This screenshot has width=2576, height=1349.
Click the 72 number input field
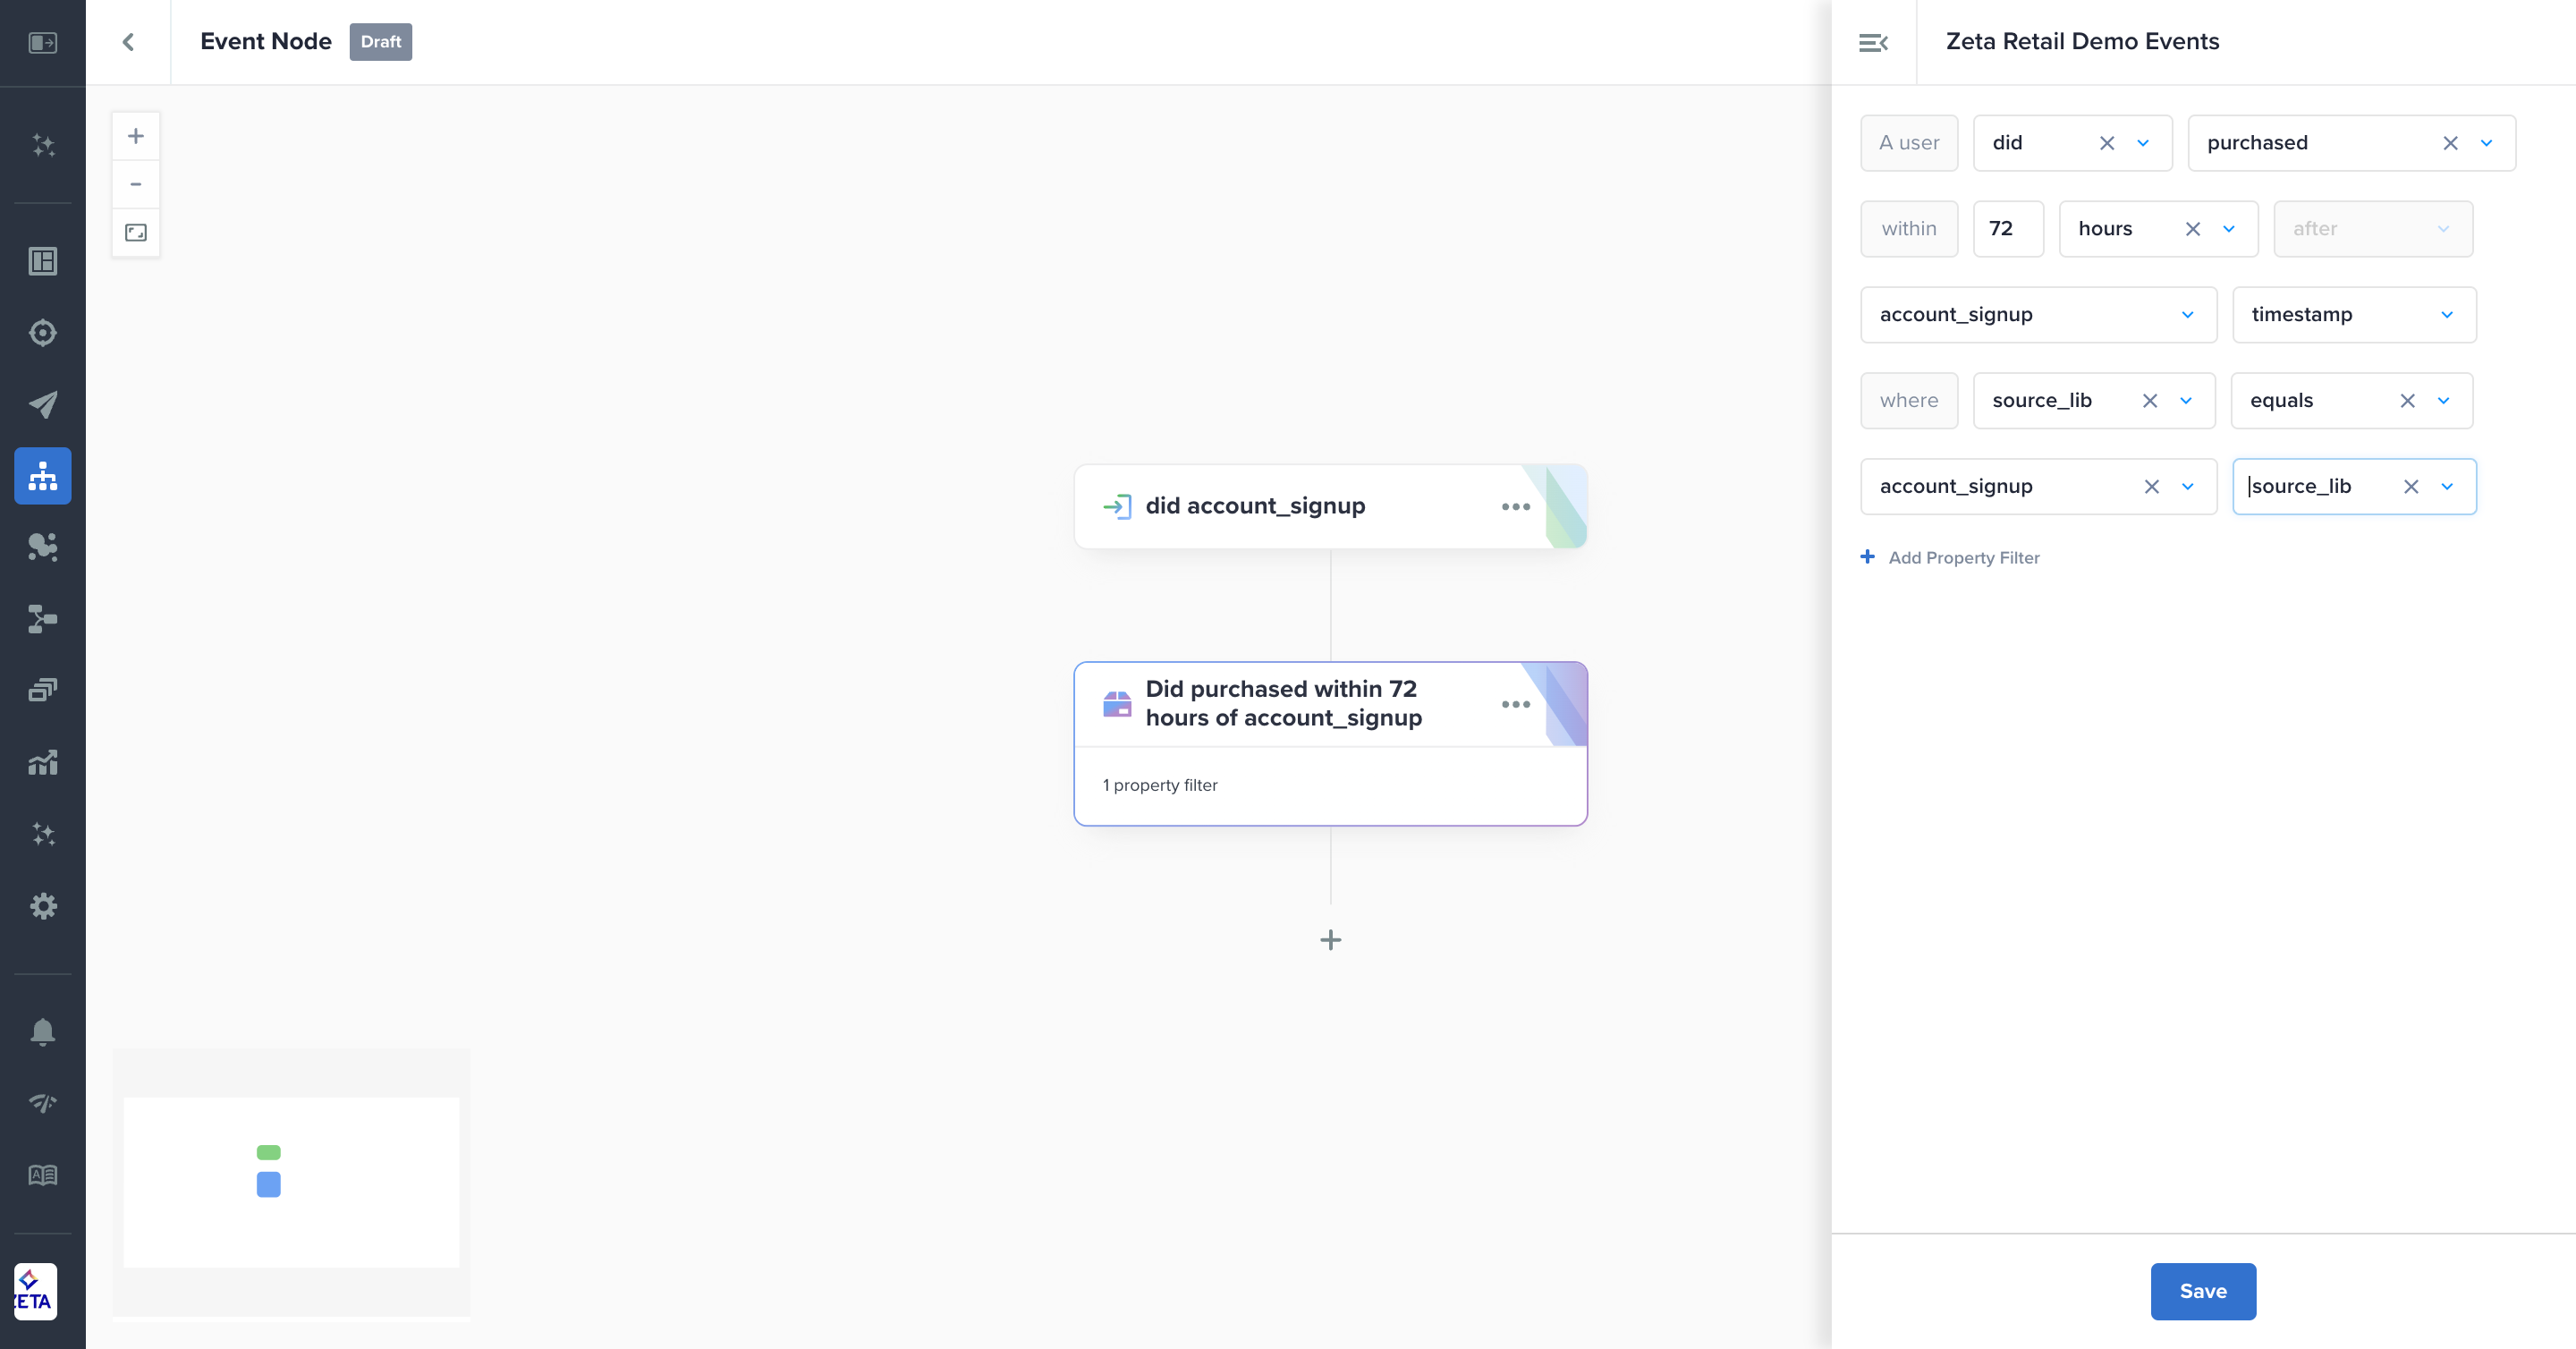click(2007, 229)
